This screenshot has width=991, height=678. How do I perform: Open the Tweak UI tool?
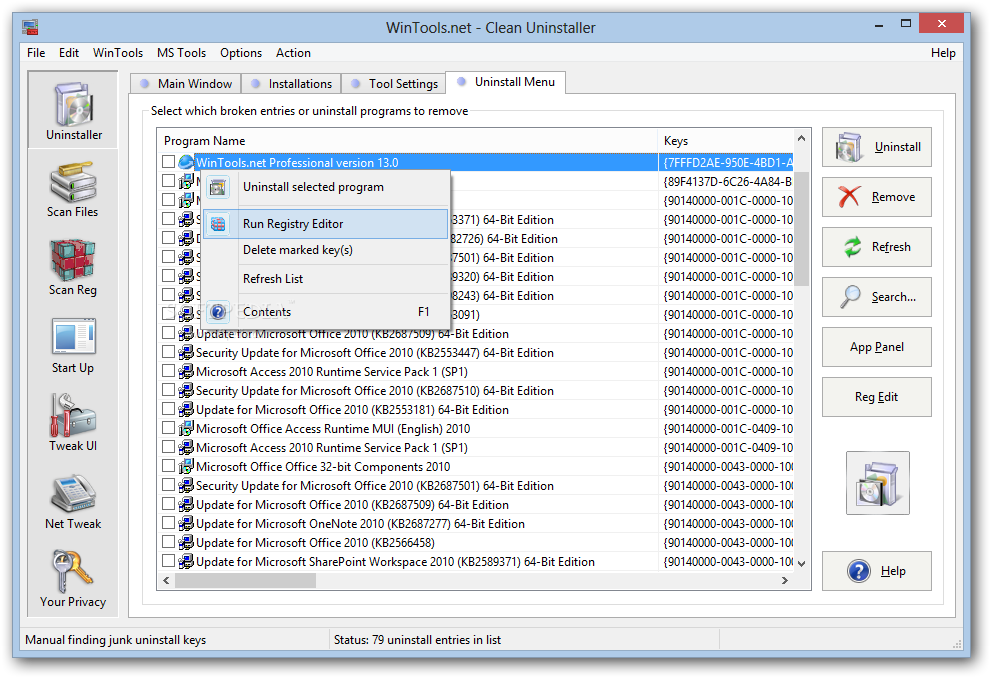pos(73,423)
